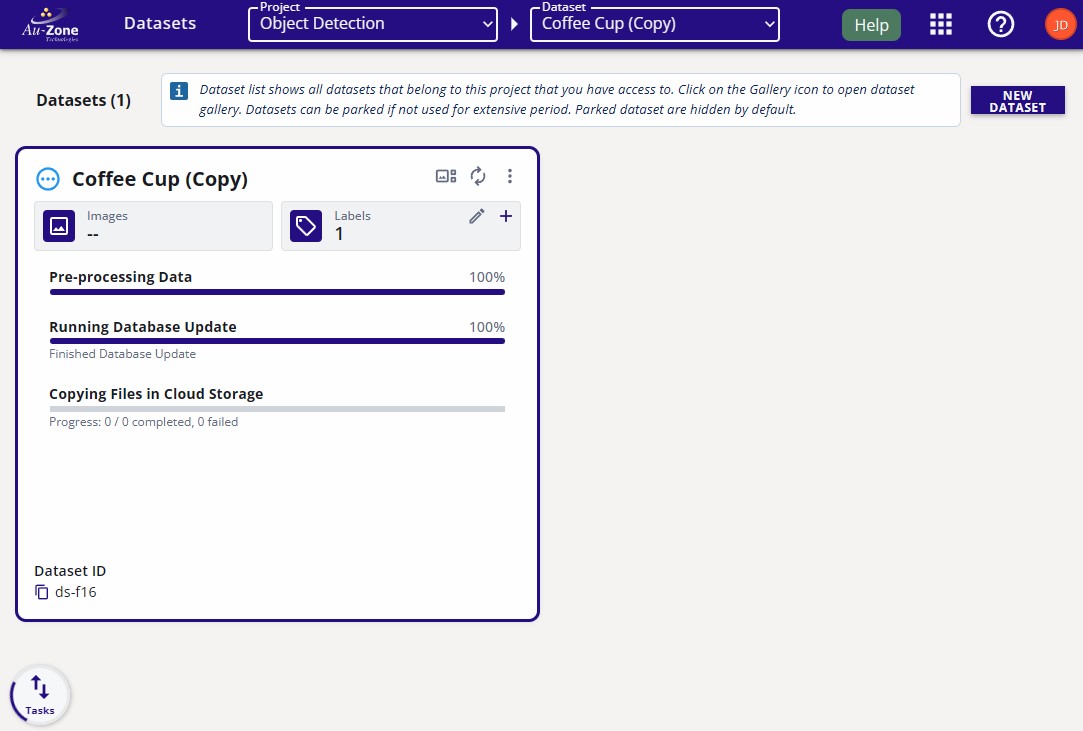
Task: Click the refresh arrows icon on dataset card
Action: (478, 176)
